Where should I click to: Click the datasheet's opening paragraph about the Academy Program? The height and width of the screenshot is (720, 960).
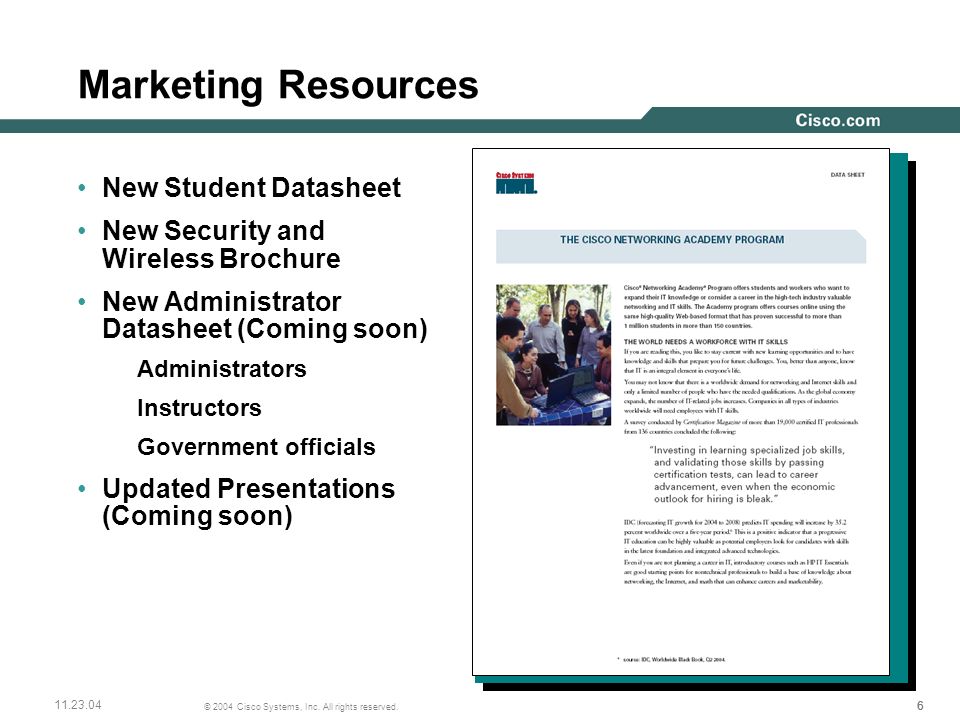(x=737, y=306)
